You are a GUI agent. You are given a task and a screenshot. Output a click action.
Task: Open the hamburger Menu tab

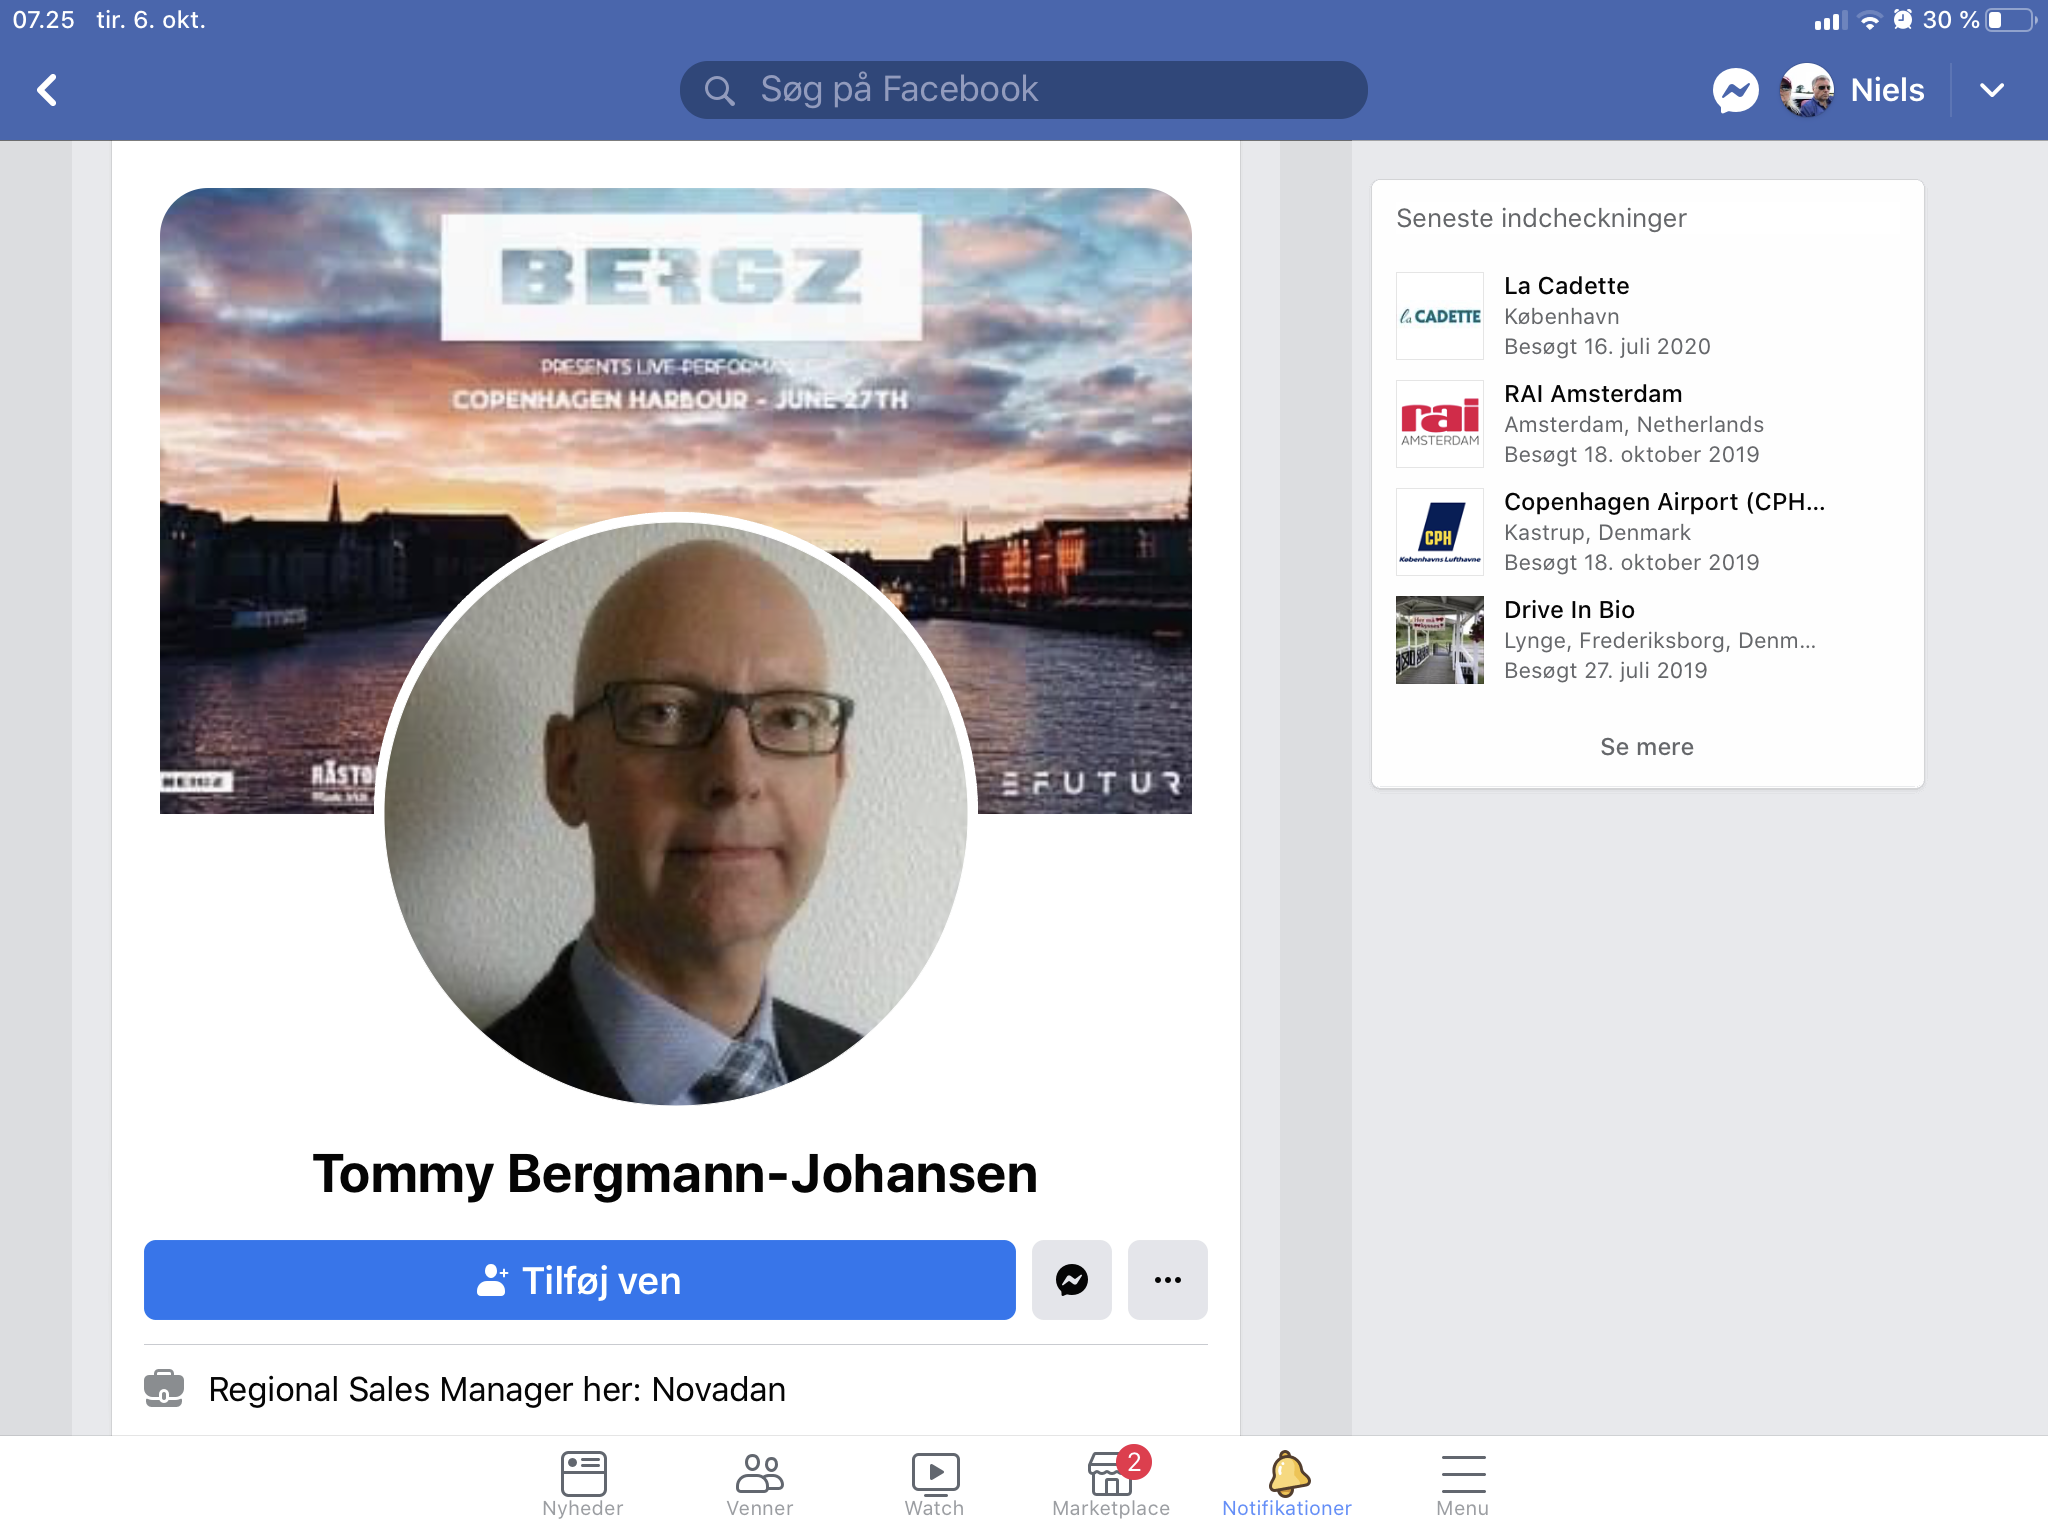[1463, 1484]
